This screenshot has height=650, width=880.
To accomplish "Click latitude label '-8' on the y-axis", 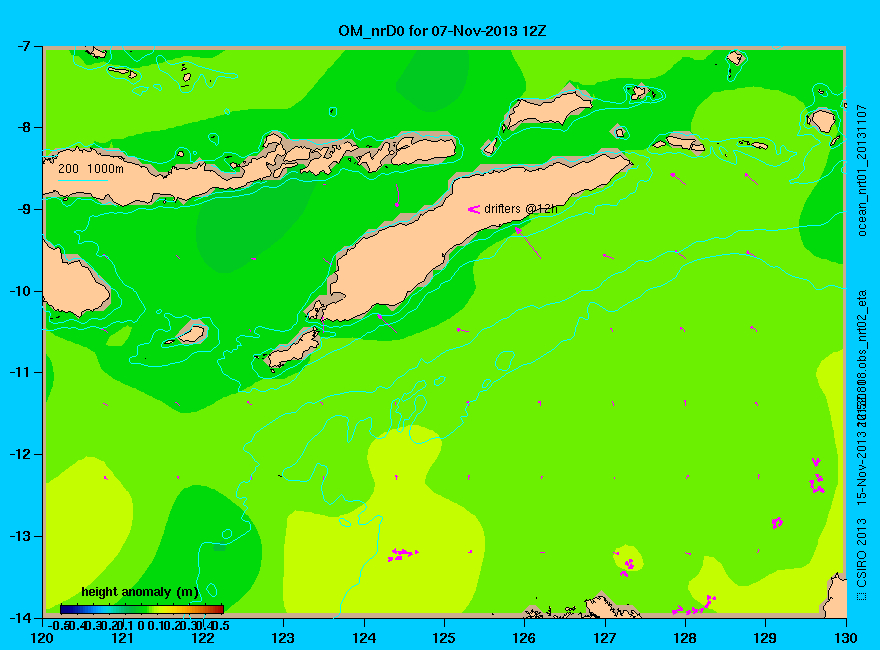I will click(x=24, y=127).
